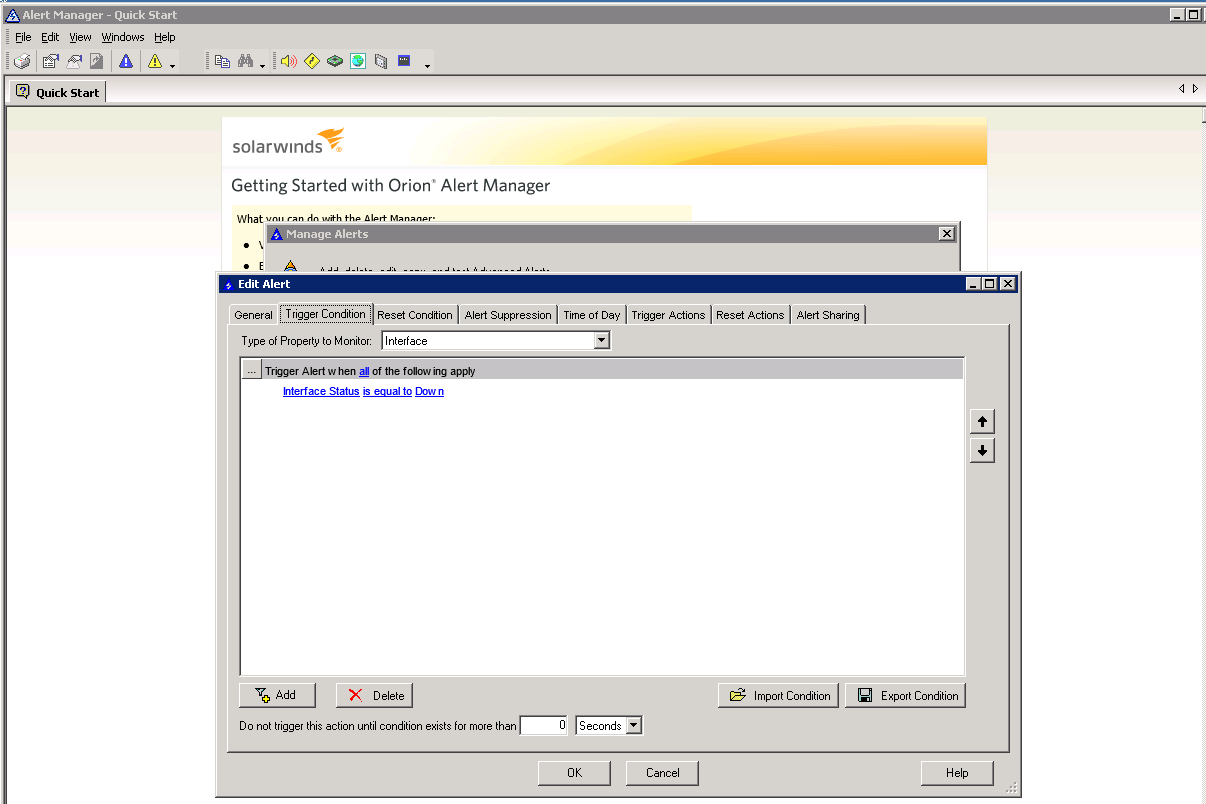
Task: Click the ellipsis button beside Trigger Alert
Action: coord(252,371)
